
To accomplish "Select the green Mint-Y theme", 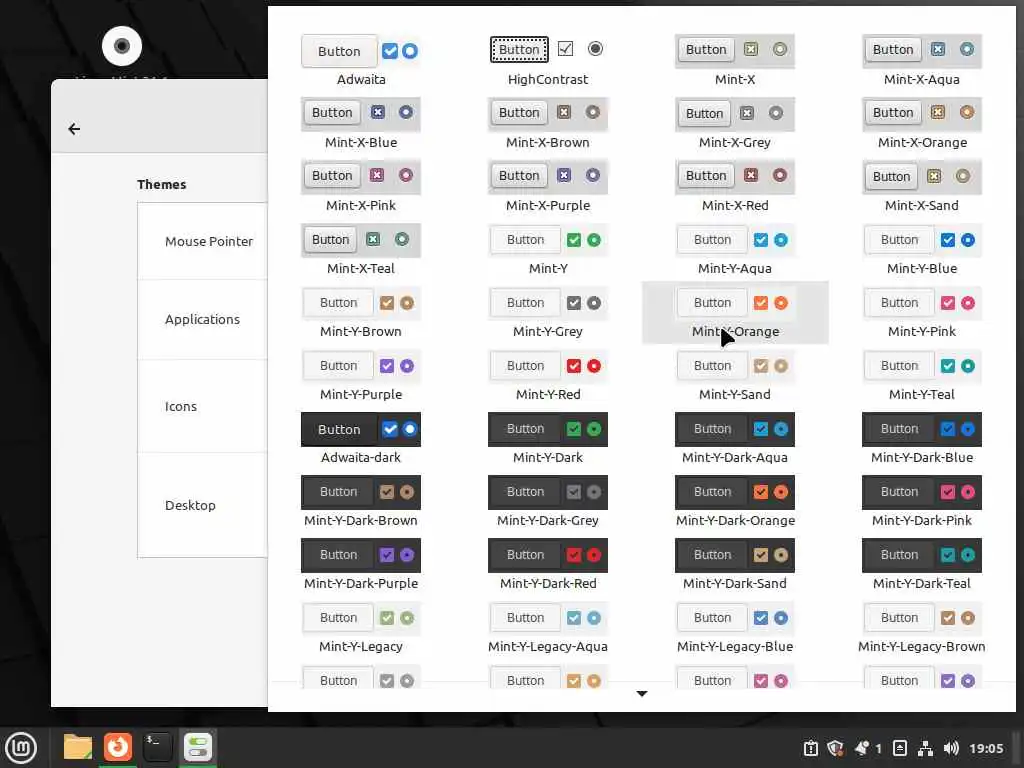I will [548, 250].
